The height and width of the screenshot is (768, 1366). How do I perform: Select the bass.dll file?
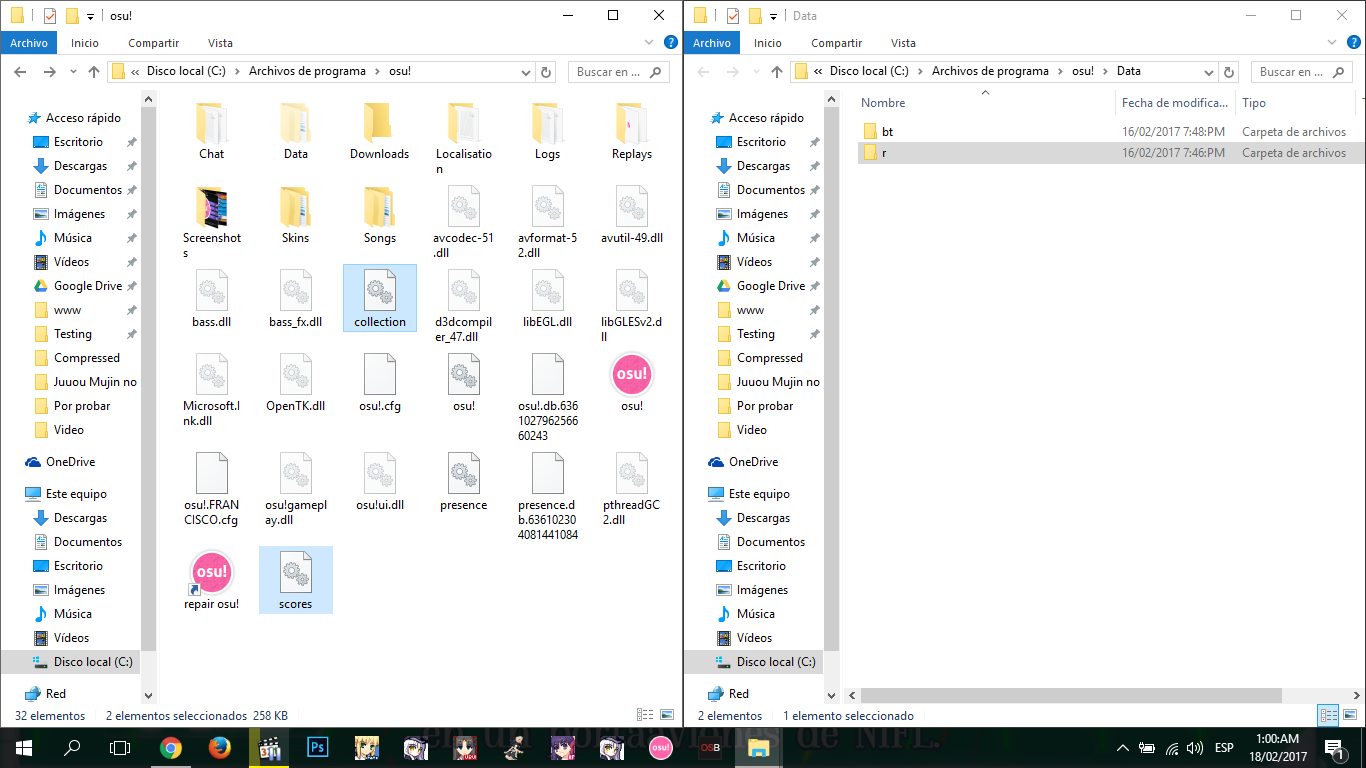point(212,299)
